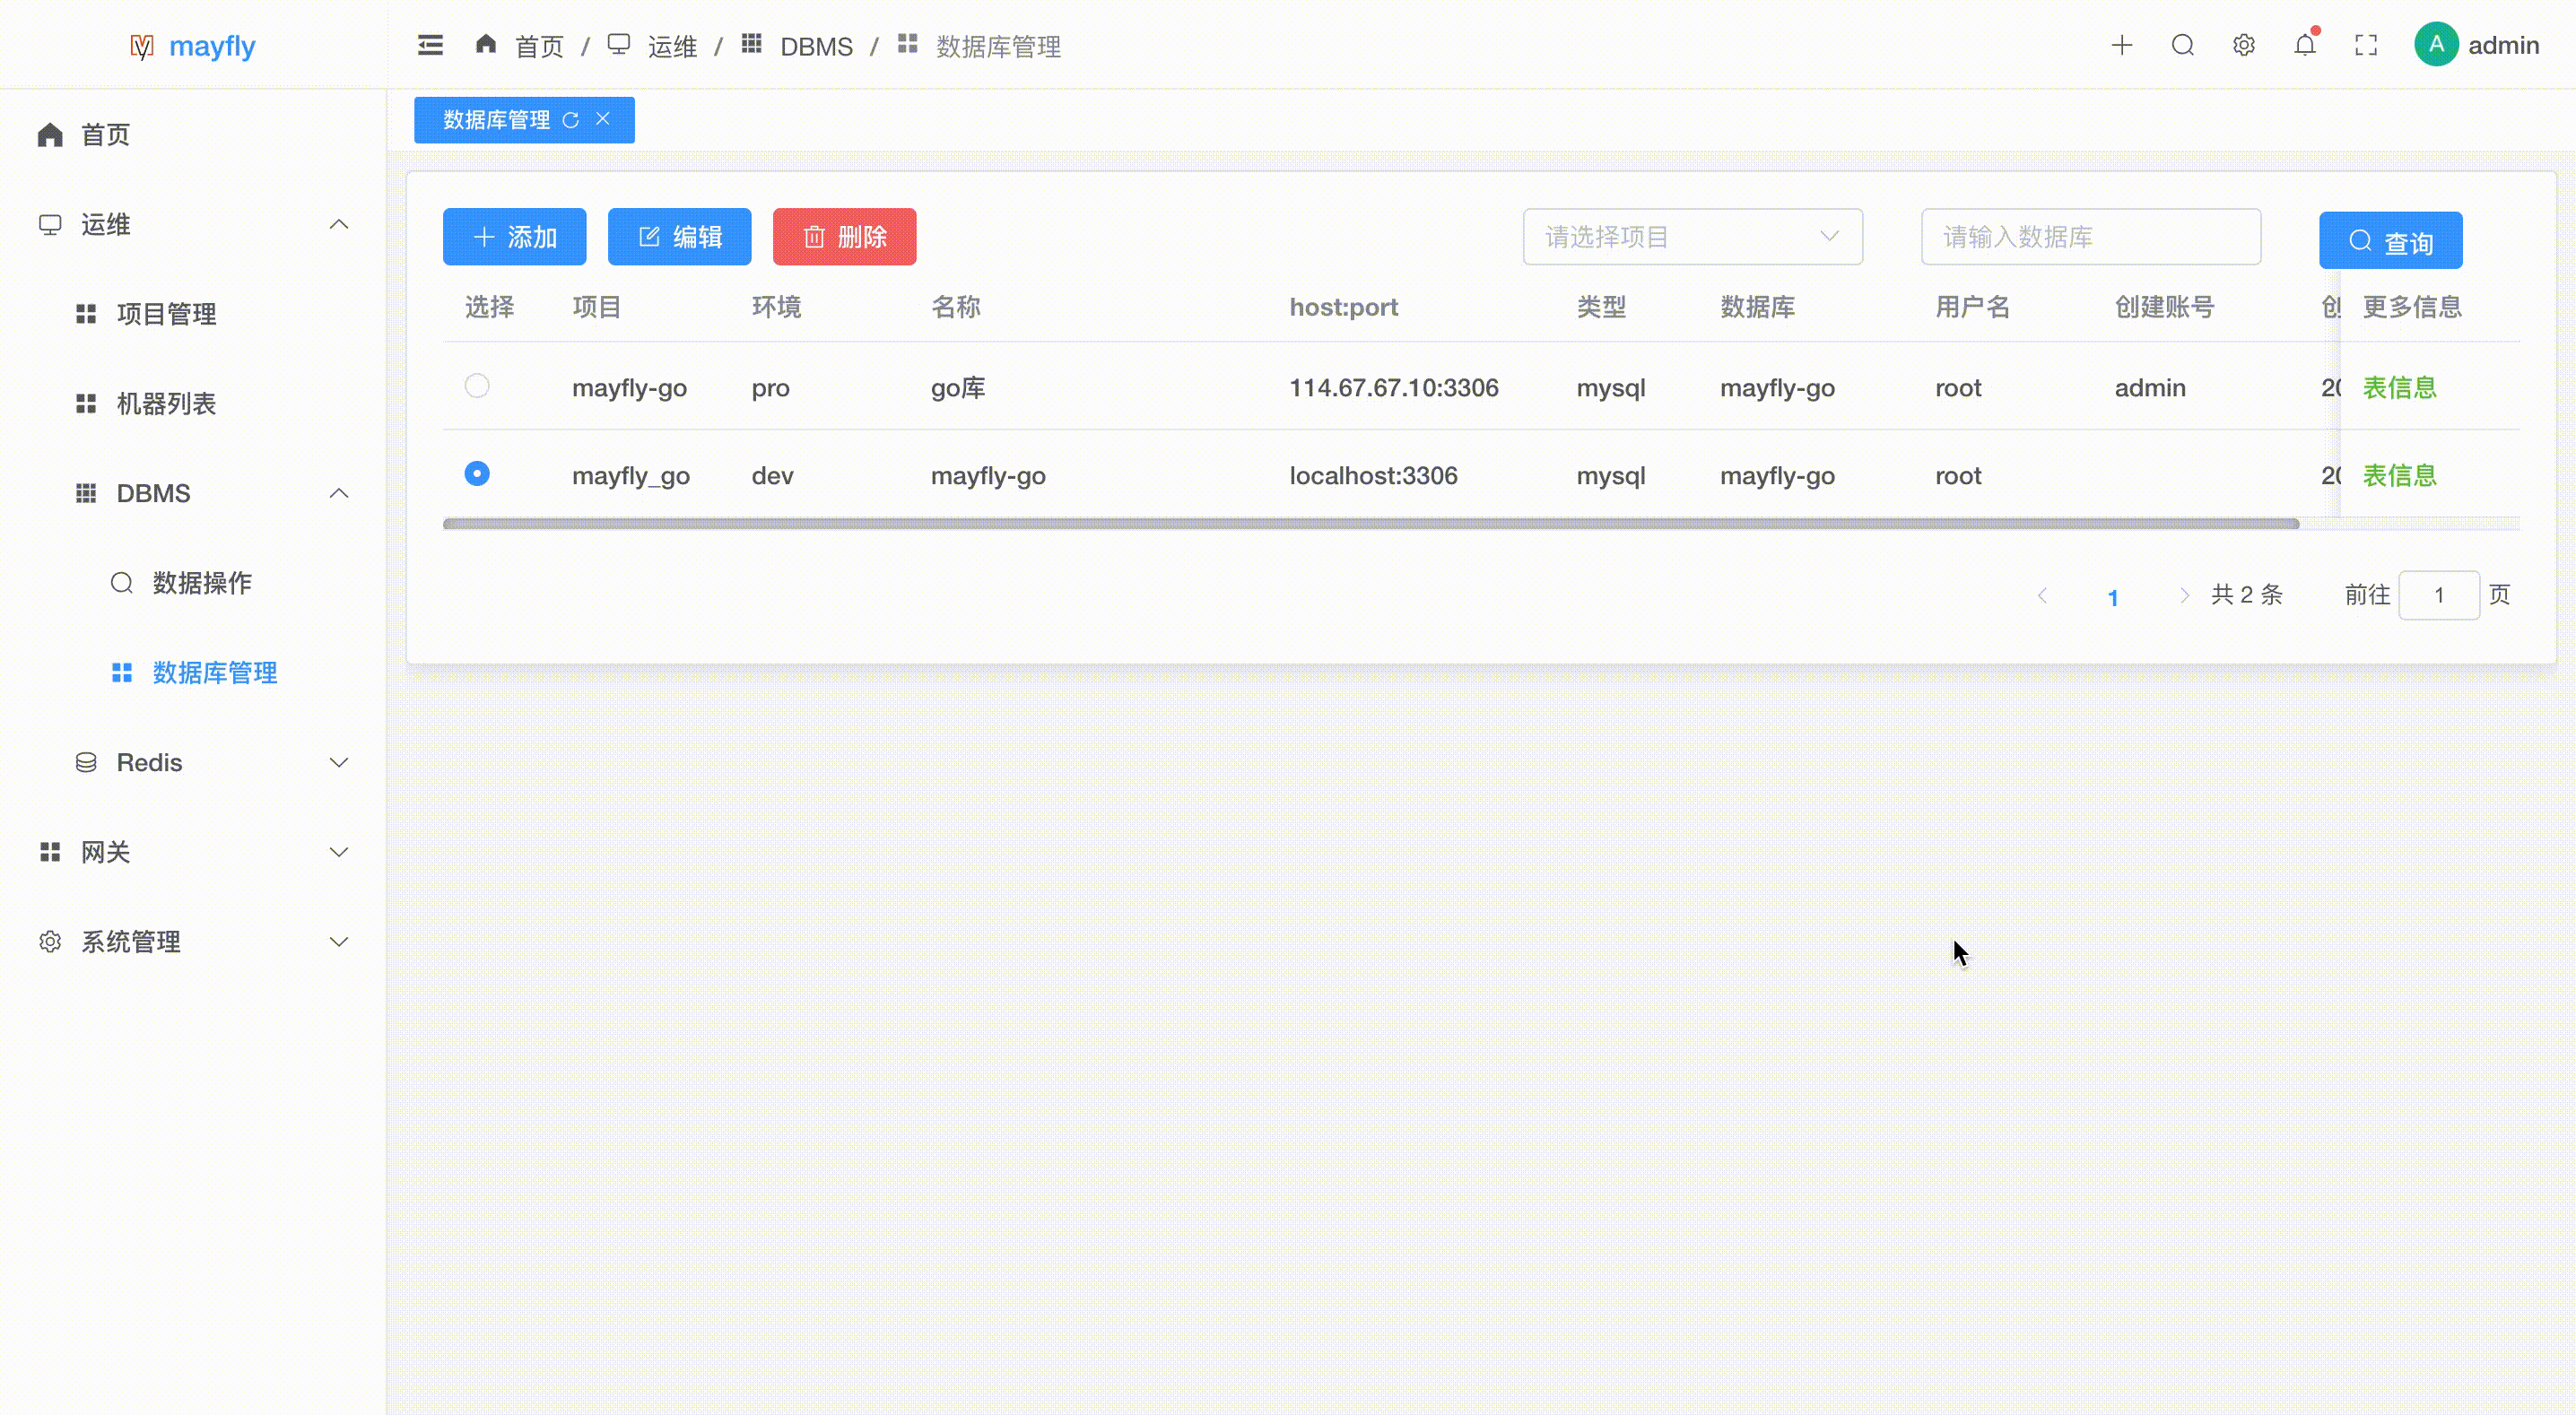Close the 数据库管理 tab
Image resolution: width=2576 pixels, height=1415 pixels.
pyautogui.click(x=603, y=119)
